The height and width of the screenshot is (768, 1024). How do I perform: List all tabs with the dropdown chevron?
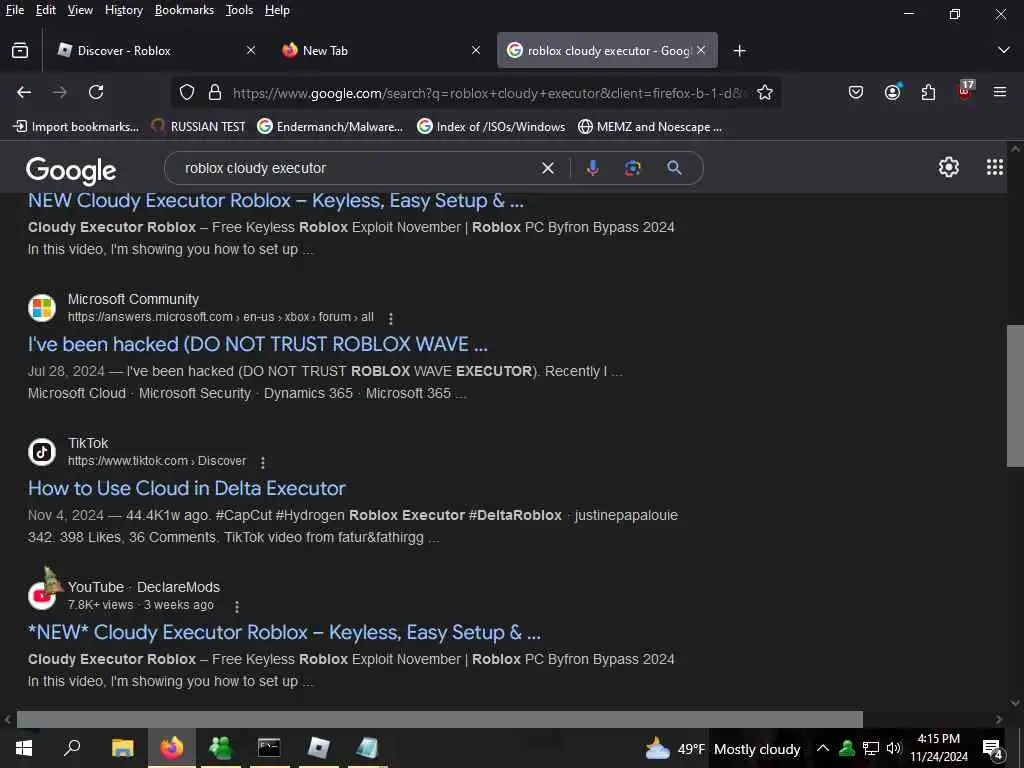pyautogui.click(x=1004, y=50)
